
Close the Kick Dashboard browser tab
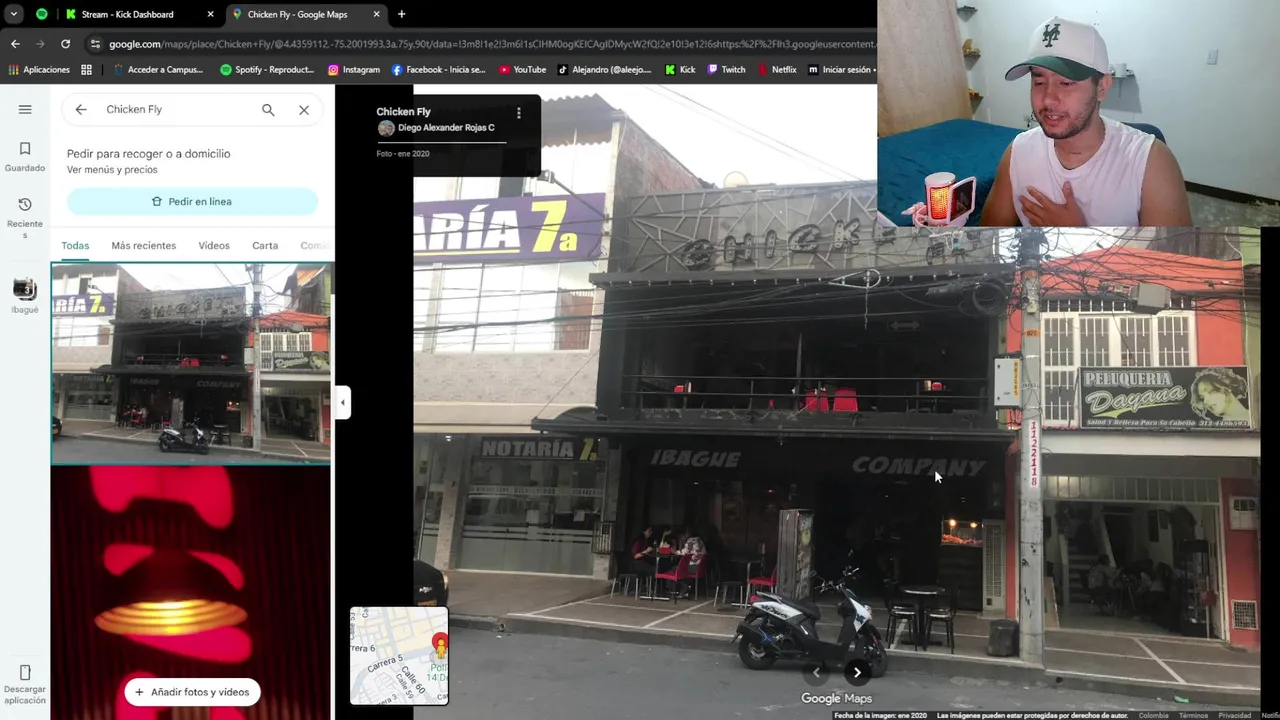[210, 14]
